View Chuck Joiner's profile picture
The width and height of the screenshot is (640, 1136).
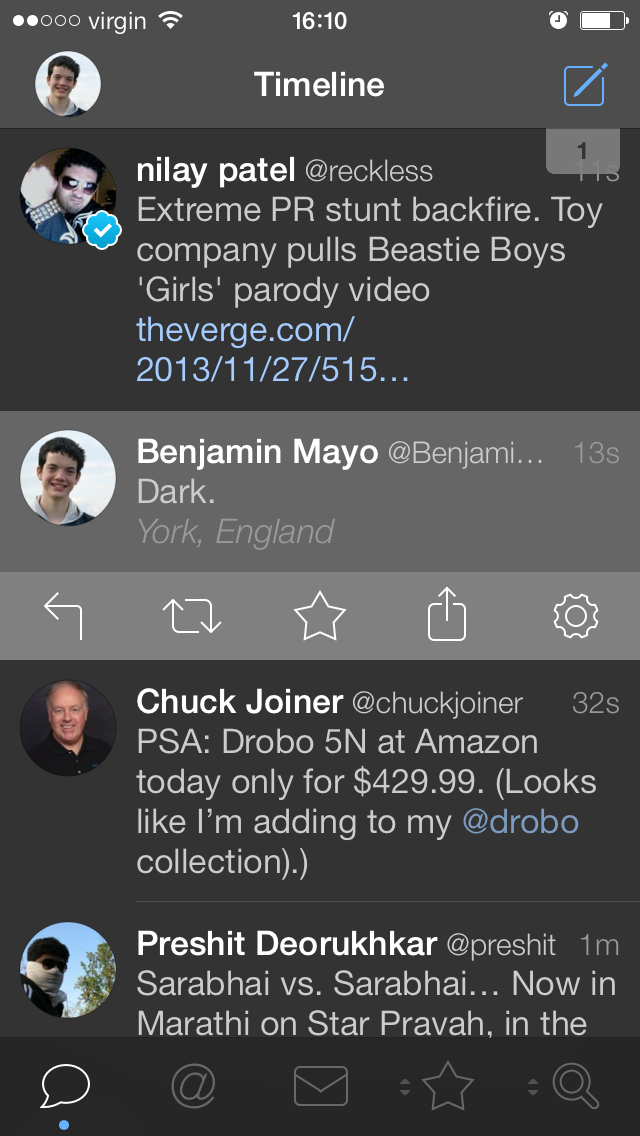click(68, 728)
